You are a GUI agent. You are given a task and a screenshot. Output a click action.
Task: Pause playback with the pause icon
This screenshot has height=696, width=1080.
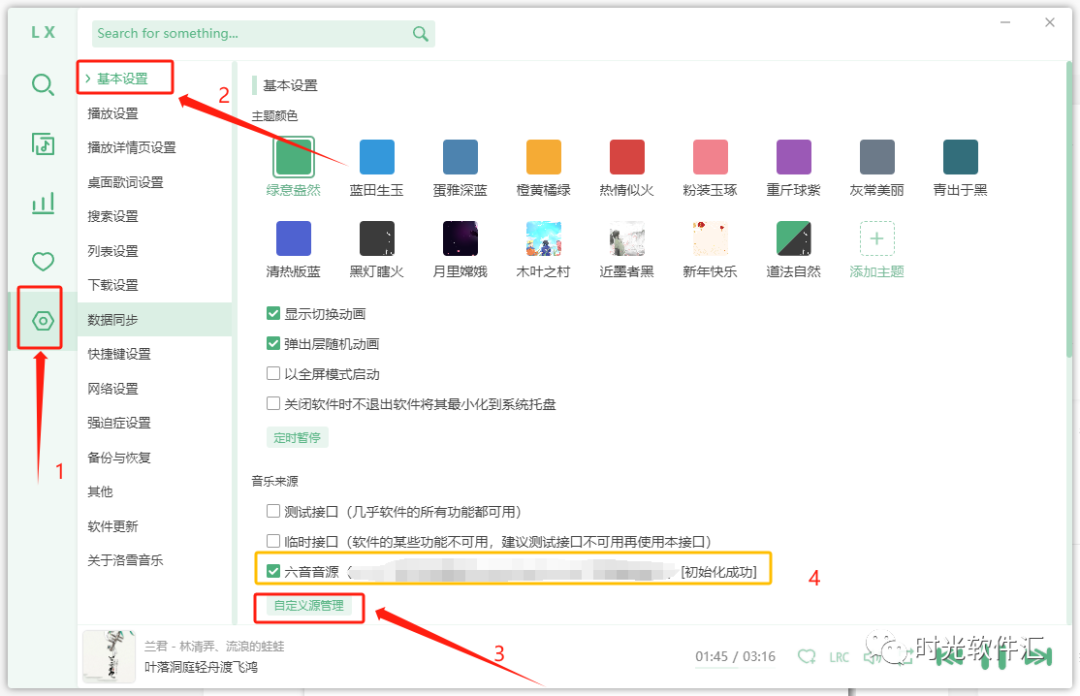994,658
